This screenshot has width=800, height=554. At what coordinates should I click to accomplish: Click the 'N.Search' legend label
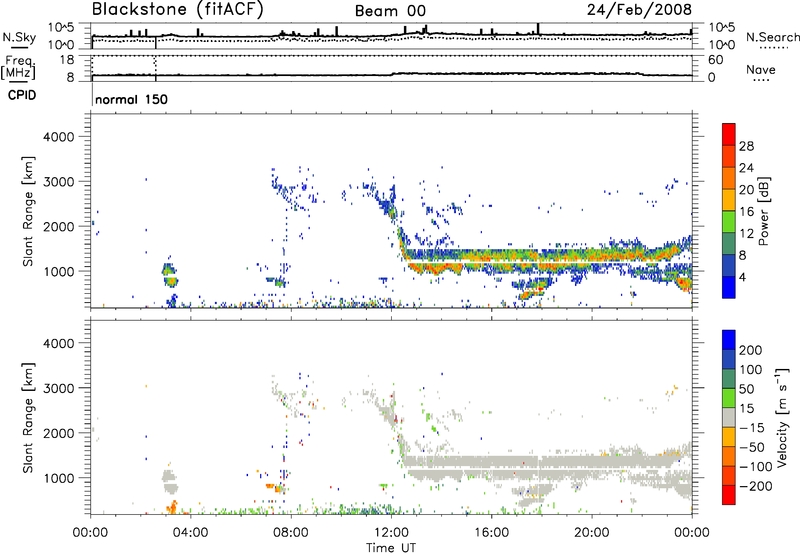tap(772, 37)
